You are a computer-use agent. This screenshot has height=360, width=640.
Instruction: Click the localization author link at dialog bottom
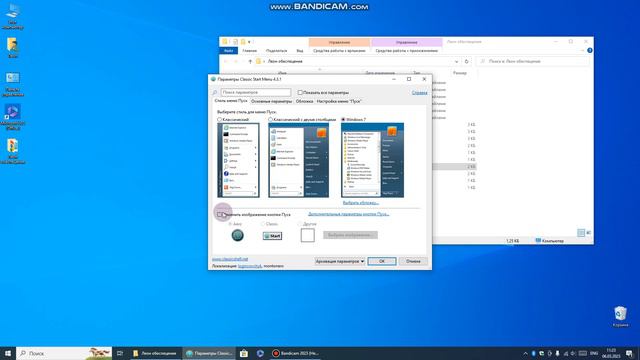click(x=249, y=266)
